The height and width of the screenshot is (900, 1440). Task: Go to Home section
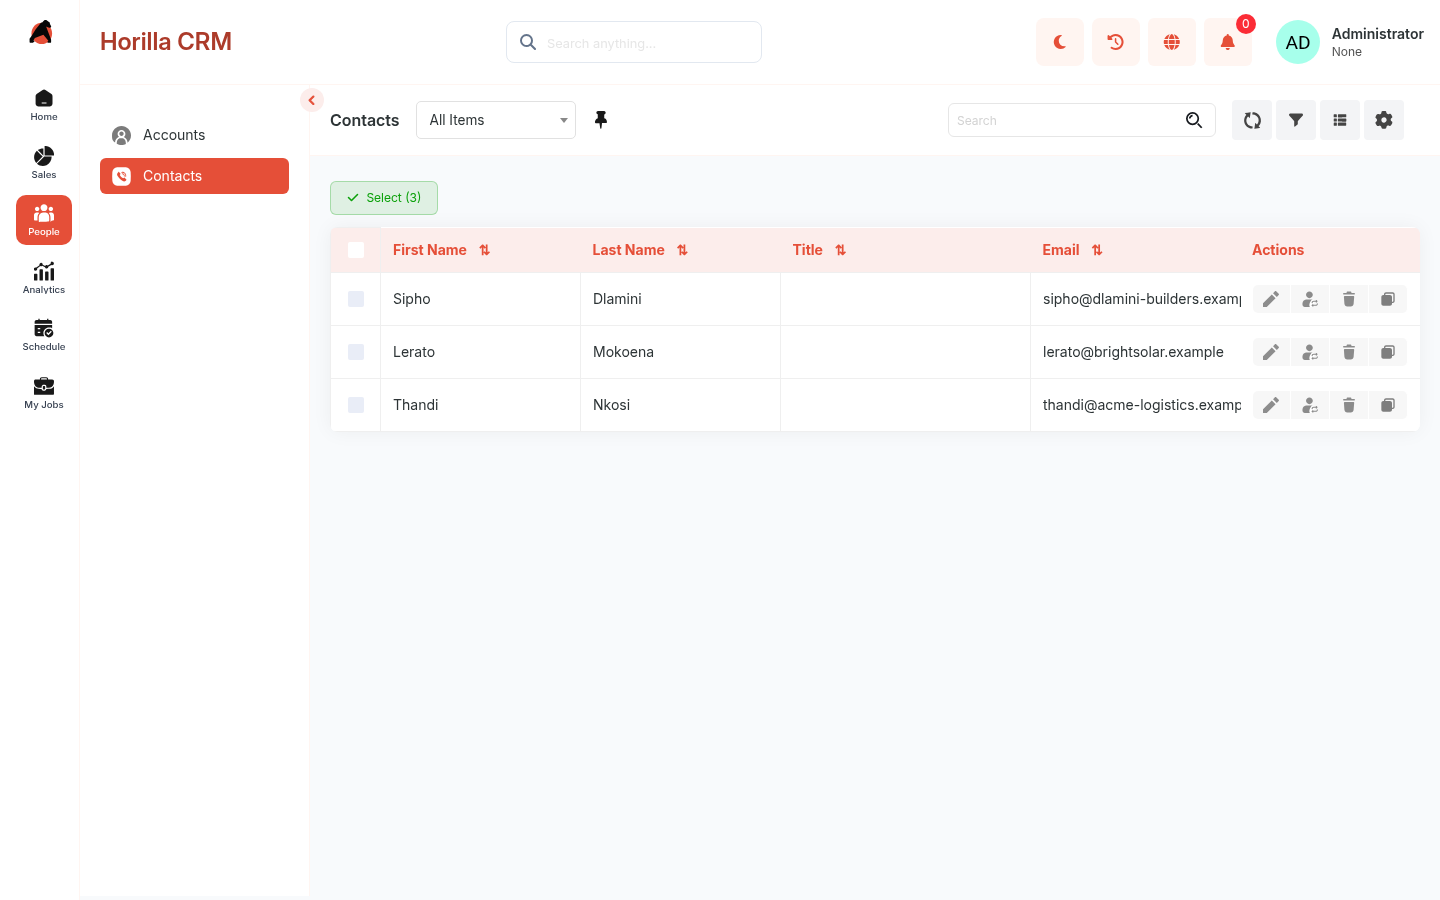[x=44, y=105]
